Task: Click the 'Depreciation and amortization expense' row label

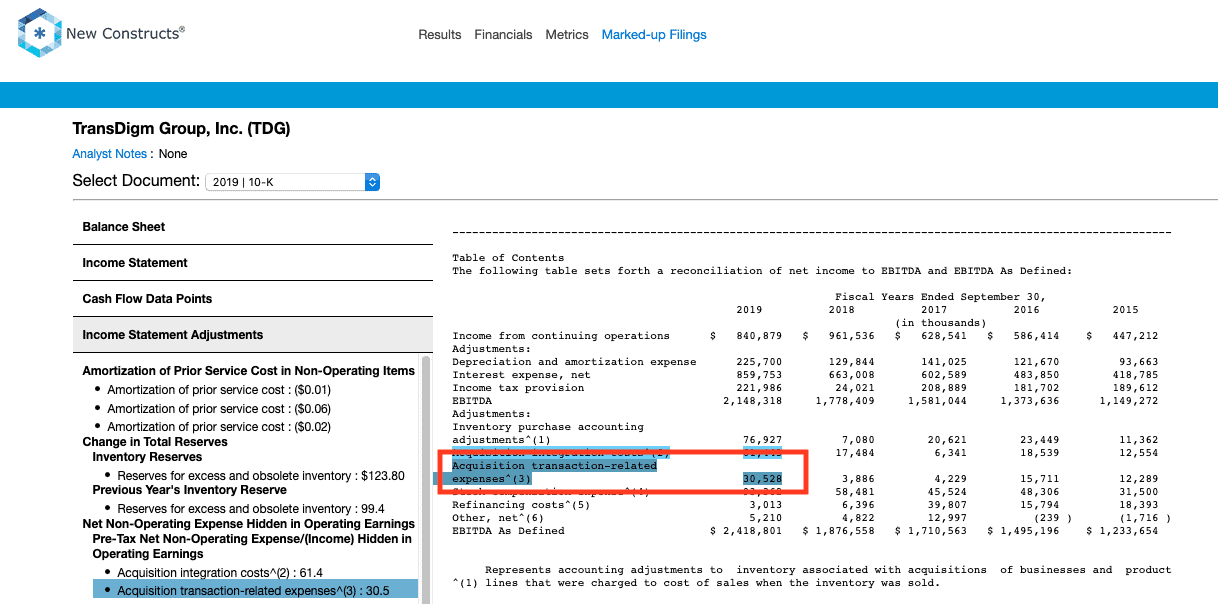Action: coord(574,362)
